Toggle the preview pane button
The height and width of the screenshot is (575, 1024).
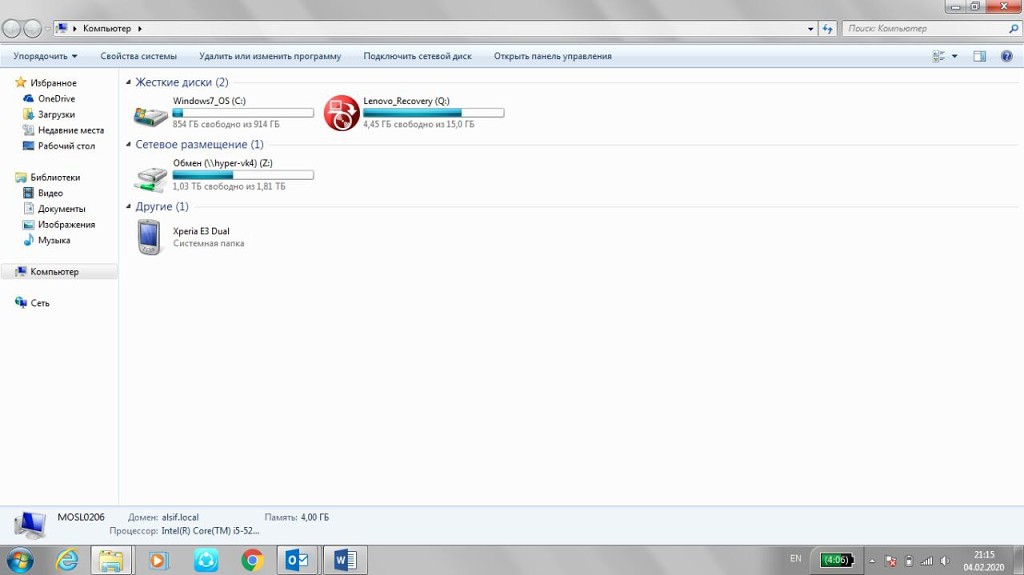(x=980, y=56)
